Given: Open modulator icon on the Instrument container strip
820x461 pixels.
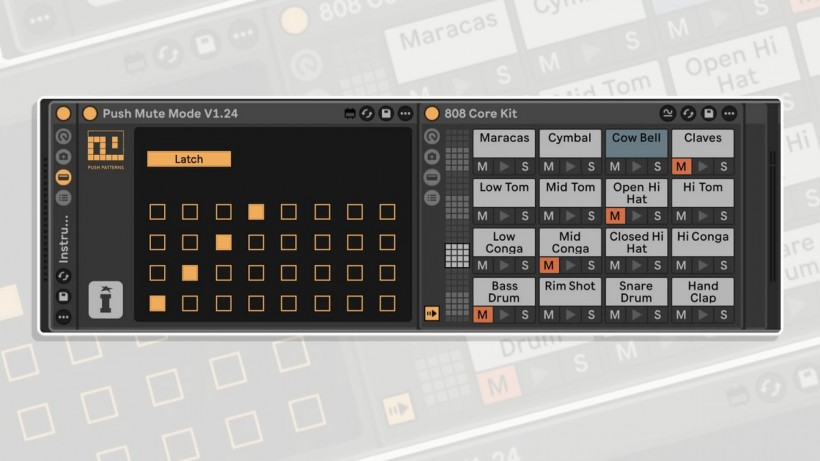Looking at the screenshot, I should click(x=63, y=136).
